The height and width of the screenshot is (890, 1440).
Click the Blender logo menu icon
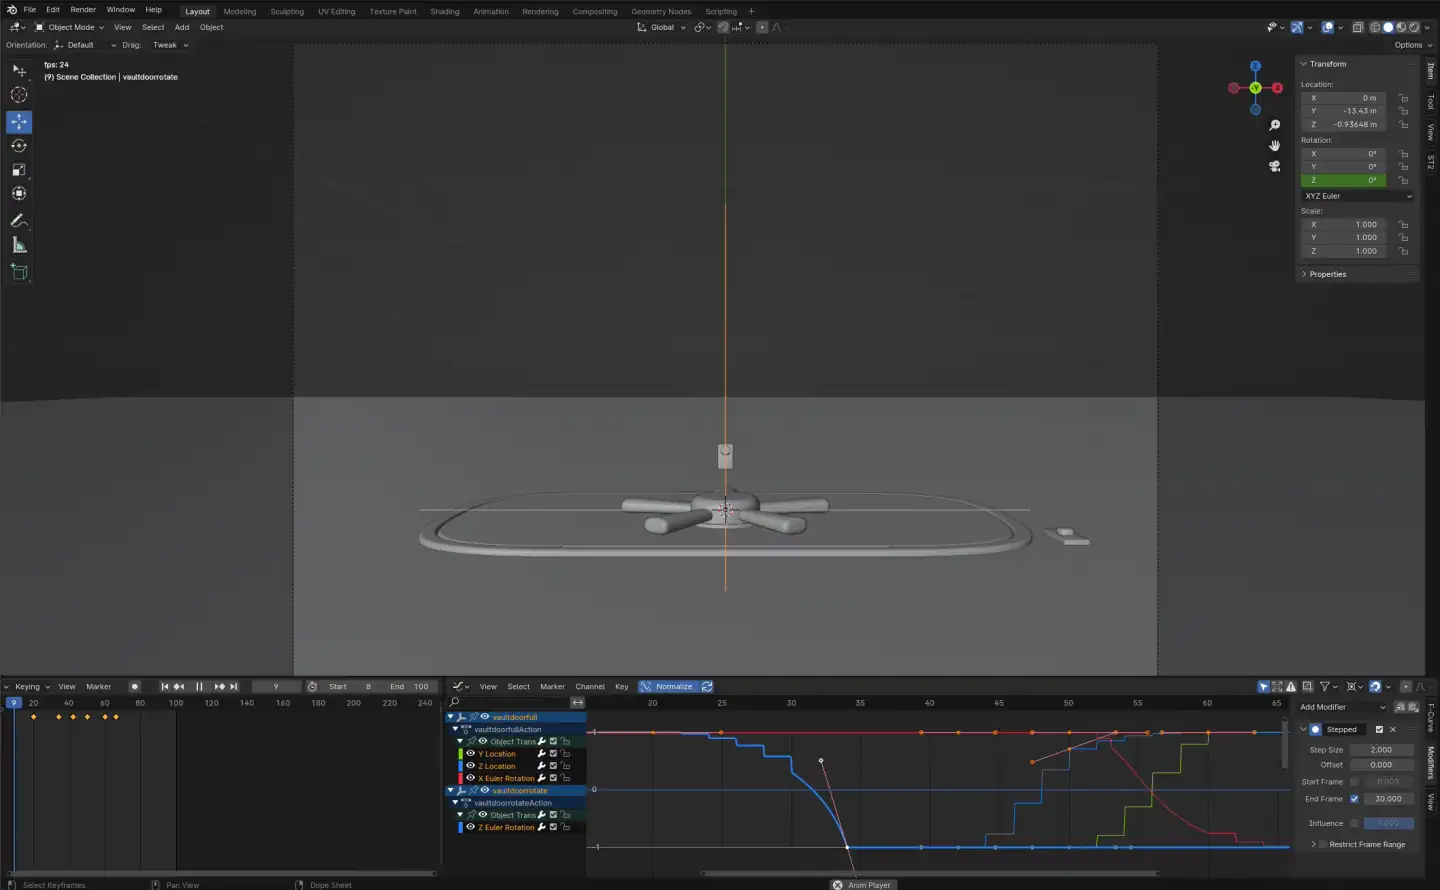point(12,10)
